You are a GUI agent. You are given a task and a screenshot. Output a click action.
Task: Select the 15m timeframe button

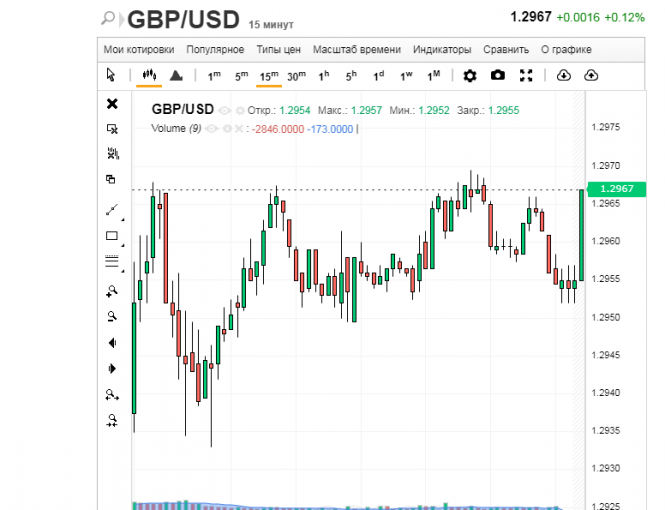(x=269, y=76)
